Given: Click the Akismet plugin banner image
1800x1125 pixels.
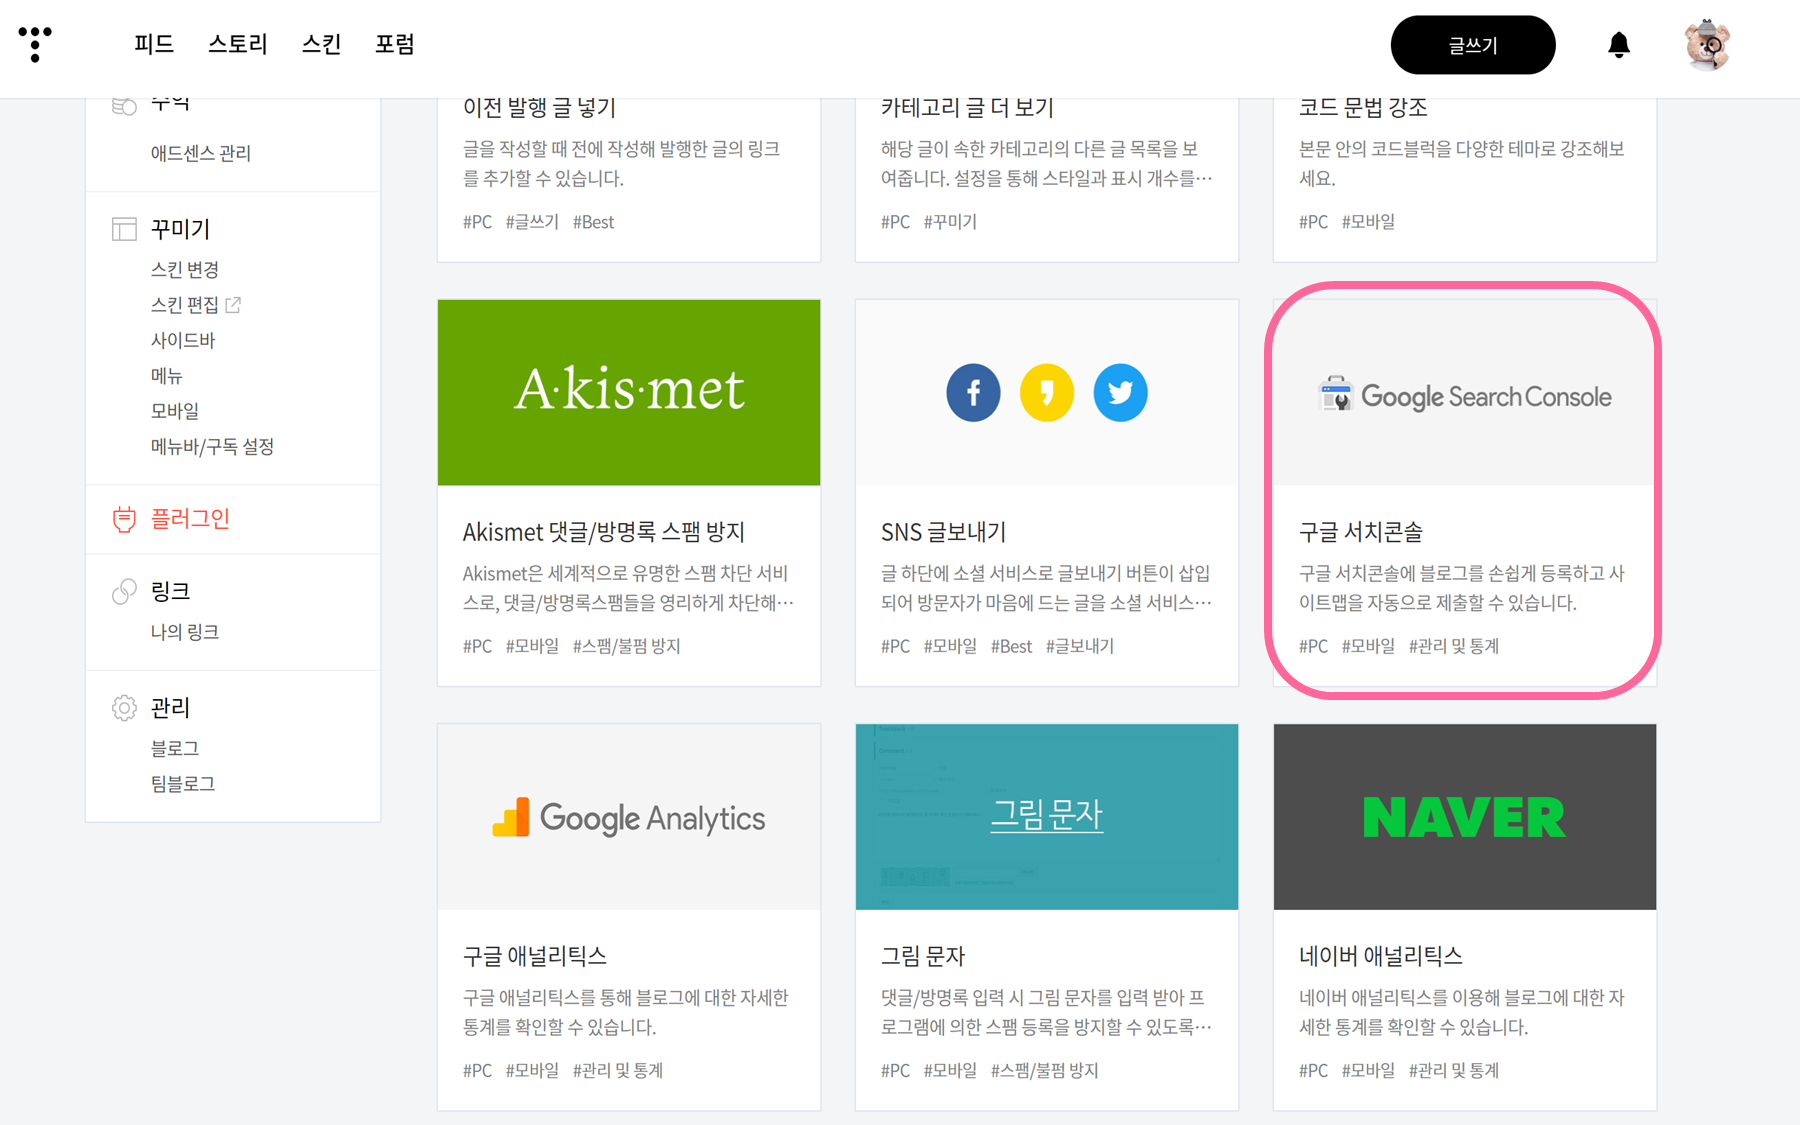Looking at the screenshot, I should [628, 392].
